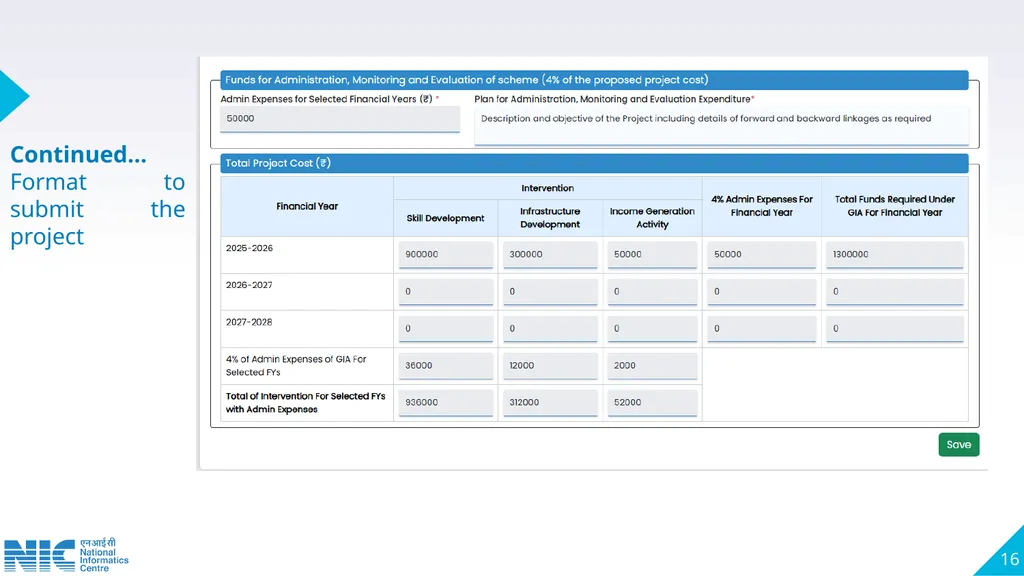1024x576 pixels.
Task: Select 2026-2027 Total Funds Required field
Action: click(x=895, y=292)
